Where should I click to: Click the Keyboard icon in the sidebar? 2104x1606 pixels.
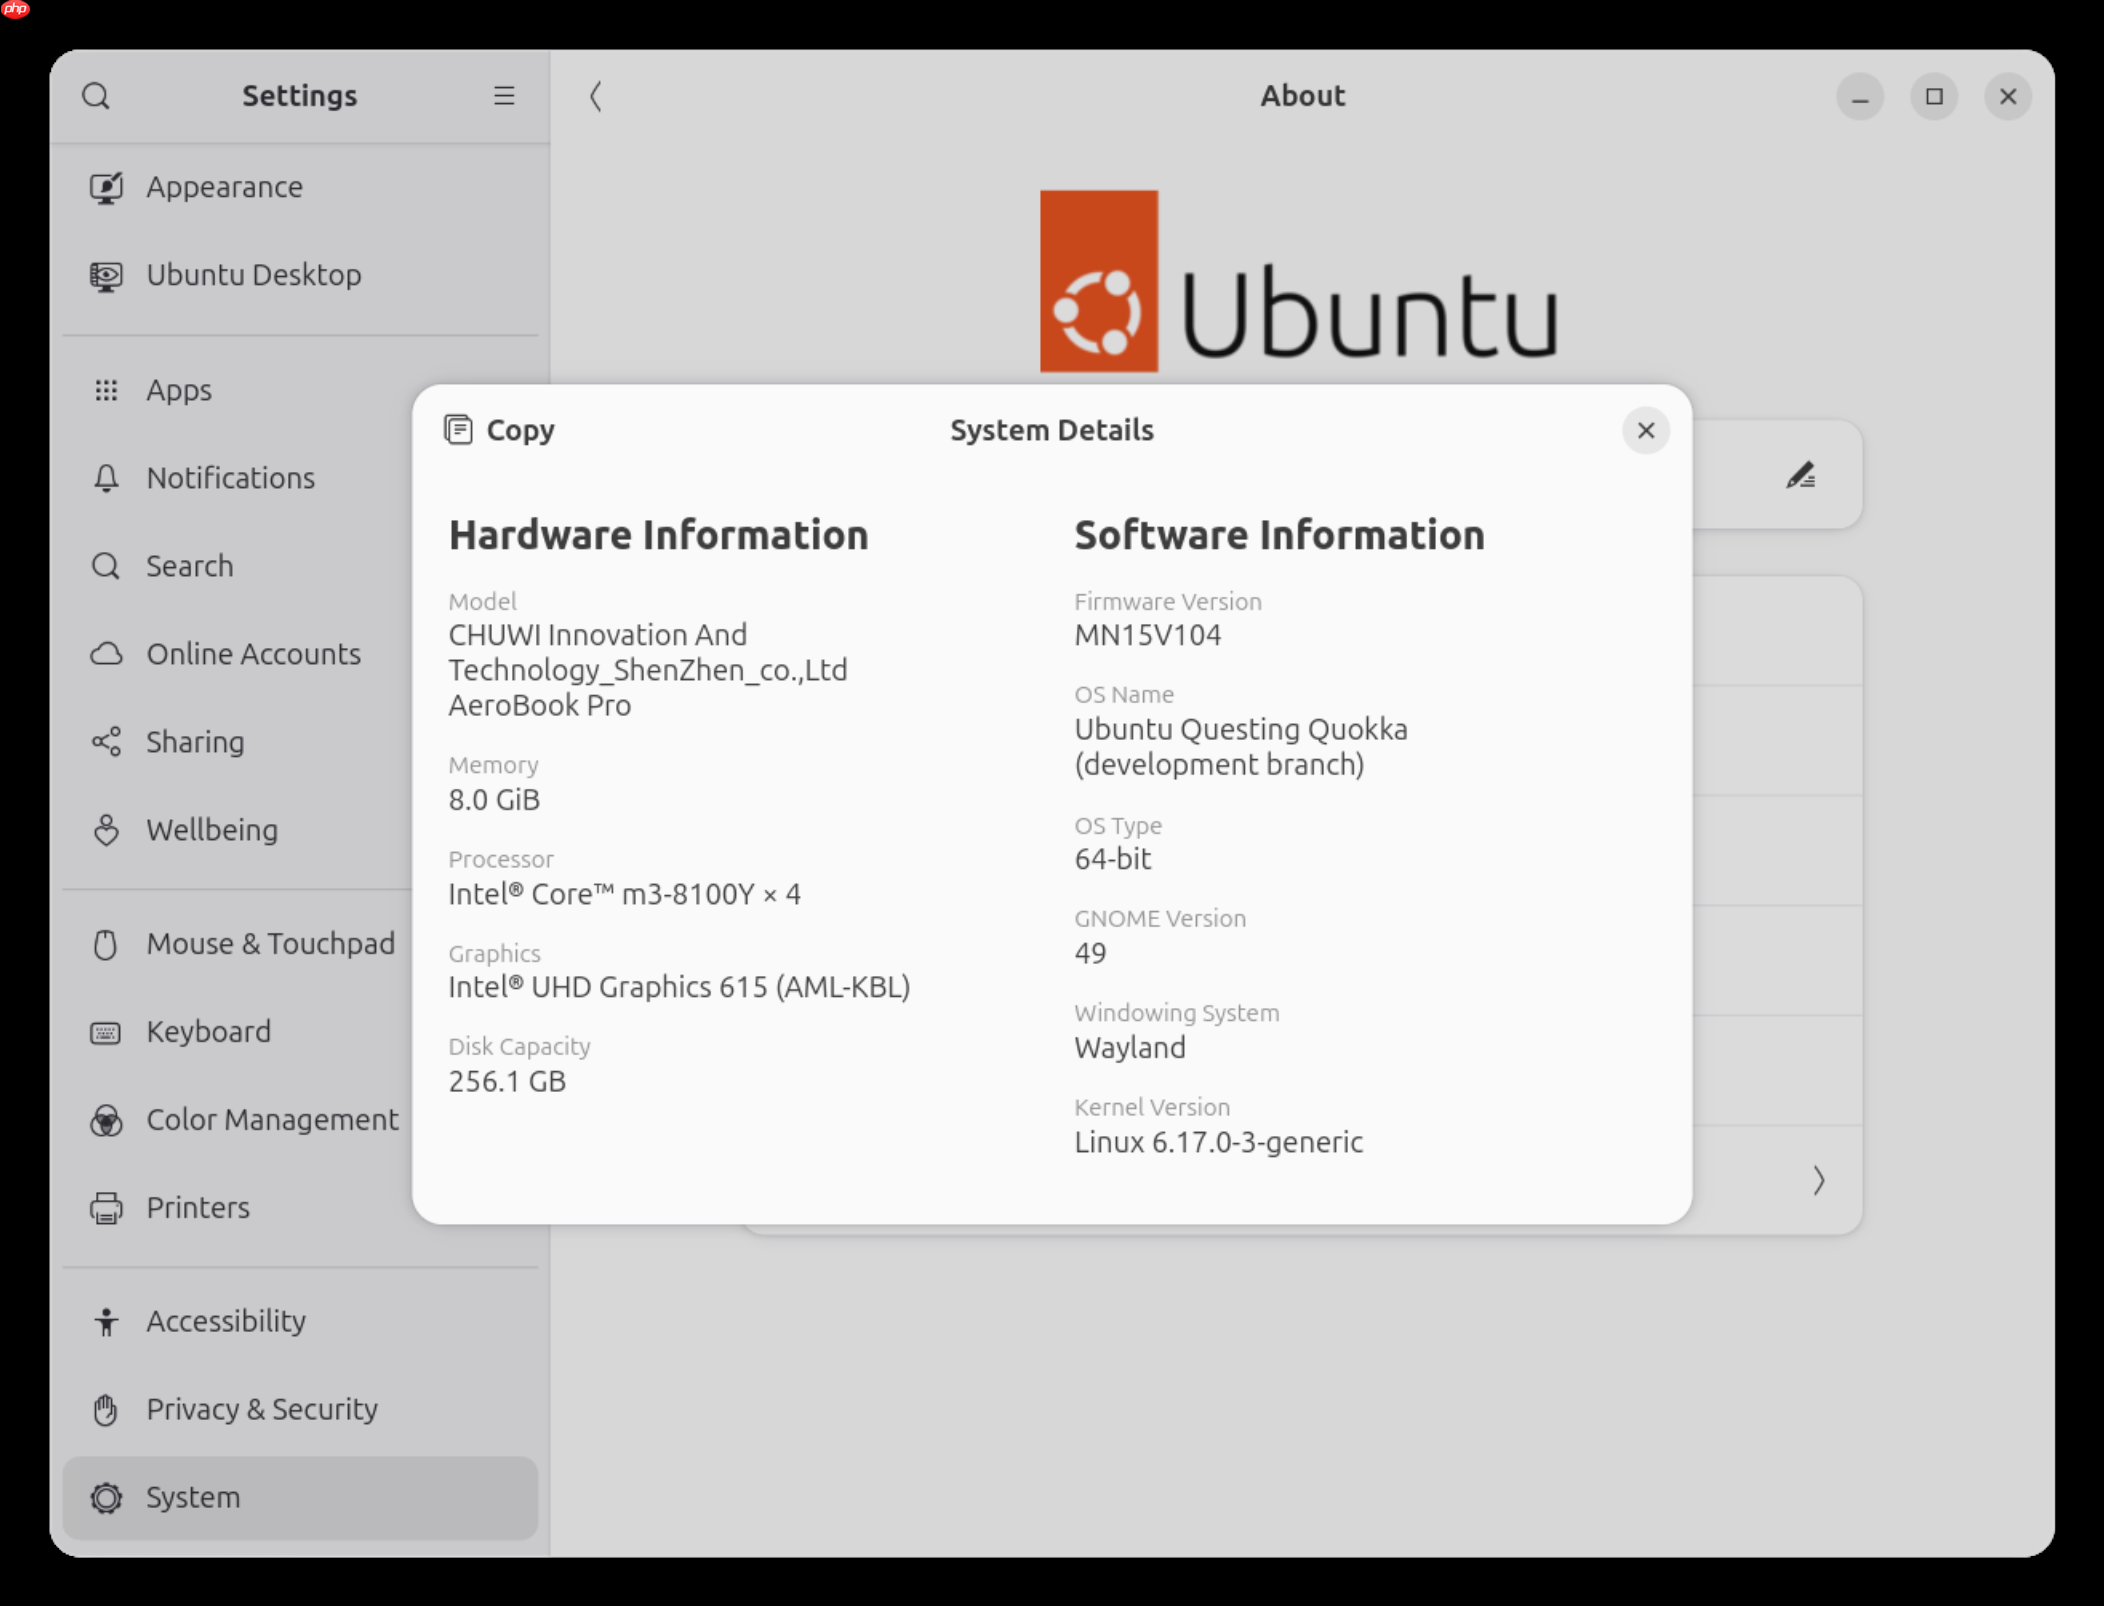click(106, 1031)
